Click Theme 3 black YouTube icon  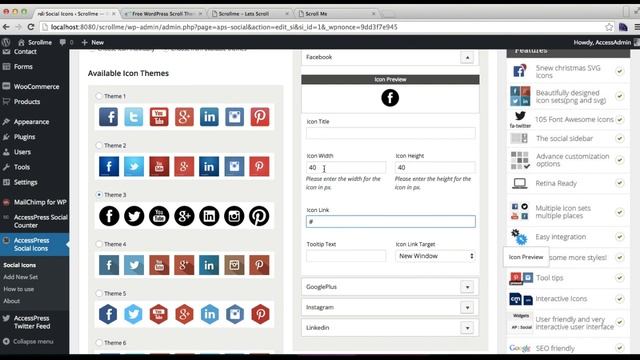click(x=159, y=216)
